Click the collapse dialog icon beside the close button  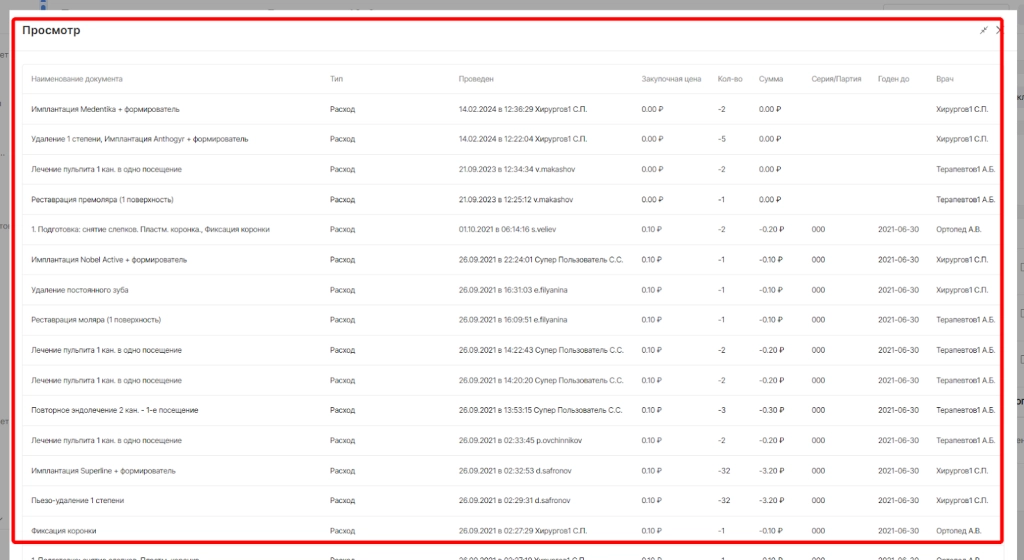[x=984, y=31]
